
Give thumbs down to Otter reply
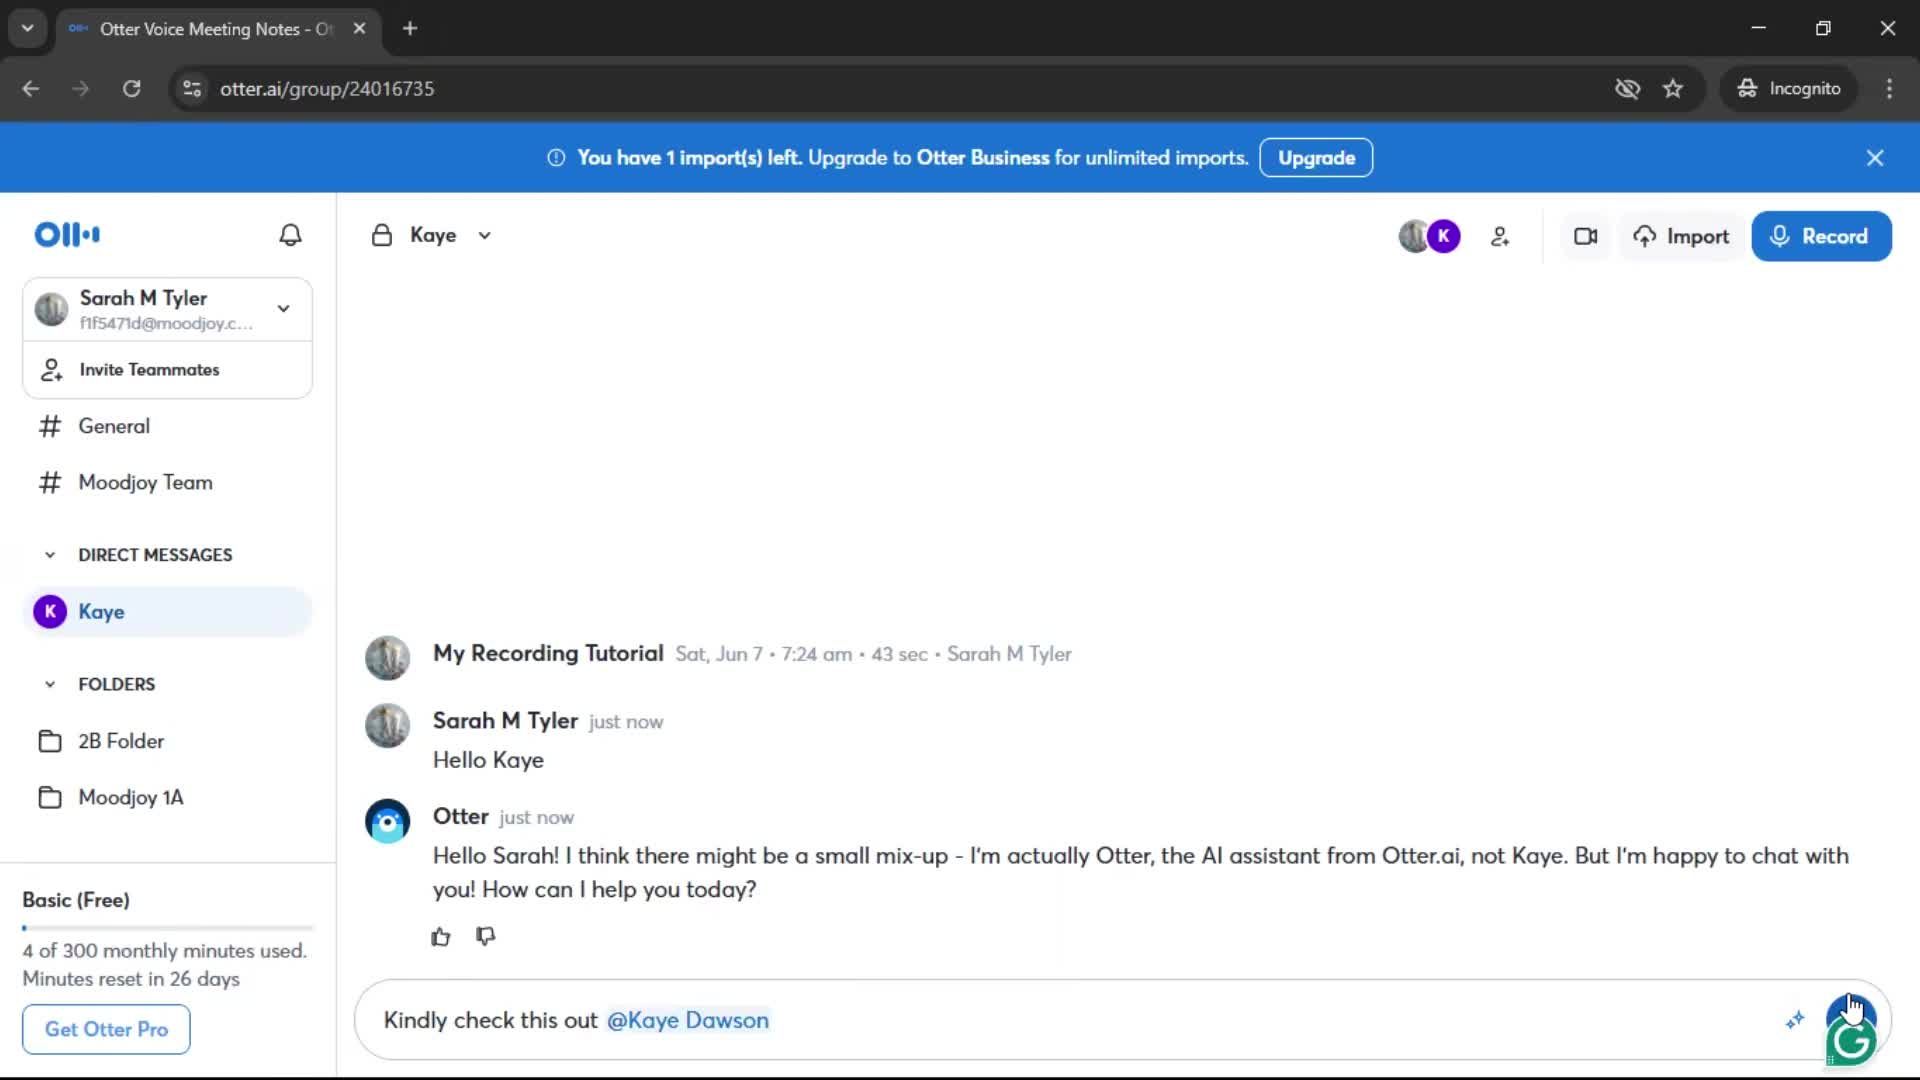tap(486, 937)
